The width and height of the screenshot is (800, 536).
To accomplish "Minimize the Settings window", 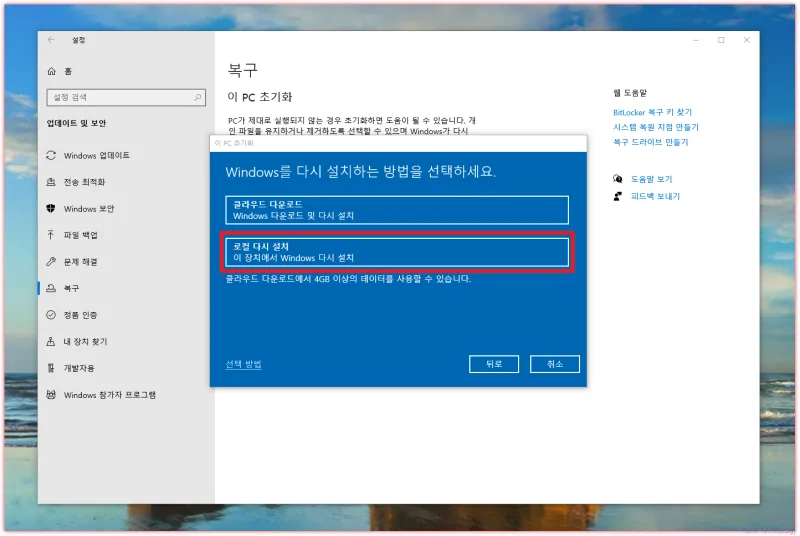I will 695,40.
